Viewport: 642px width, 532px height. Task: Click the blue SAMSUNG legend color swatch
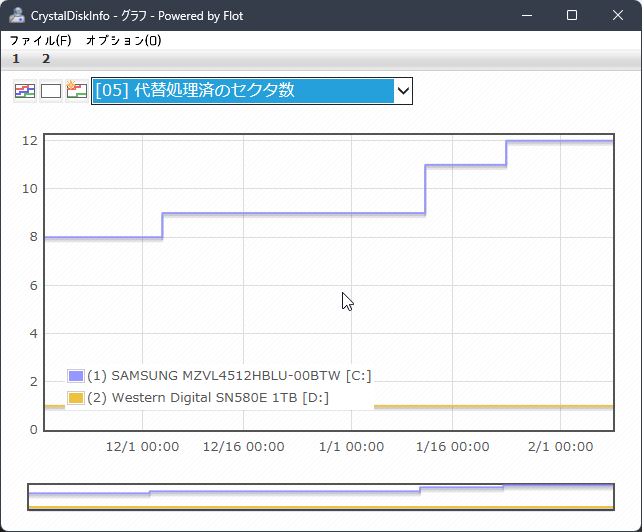tap(75, 376)
